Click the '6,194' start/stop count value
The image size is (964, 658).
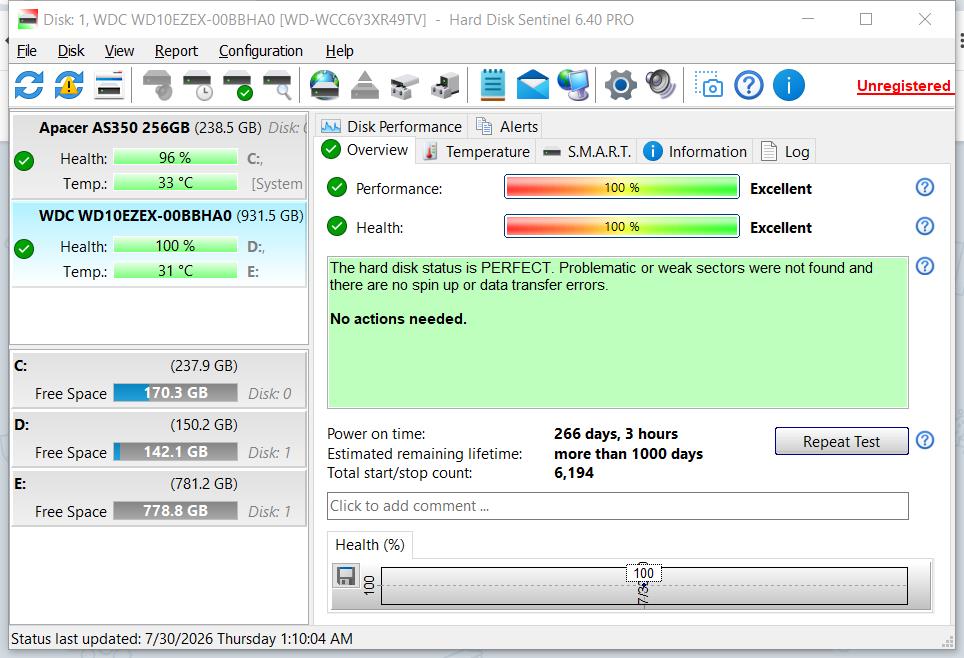click(x=574, y=473)
